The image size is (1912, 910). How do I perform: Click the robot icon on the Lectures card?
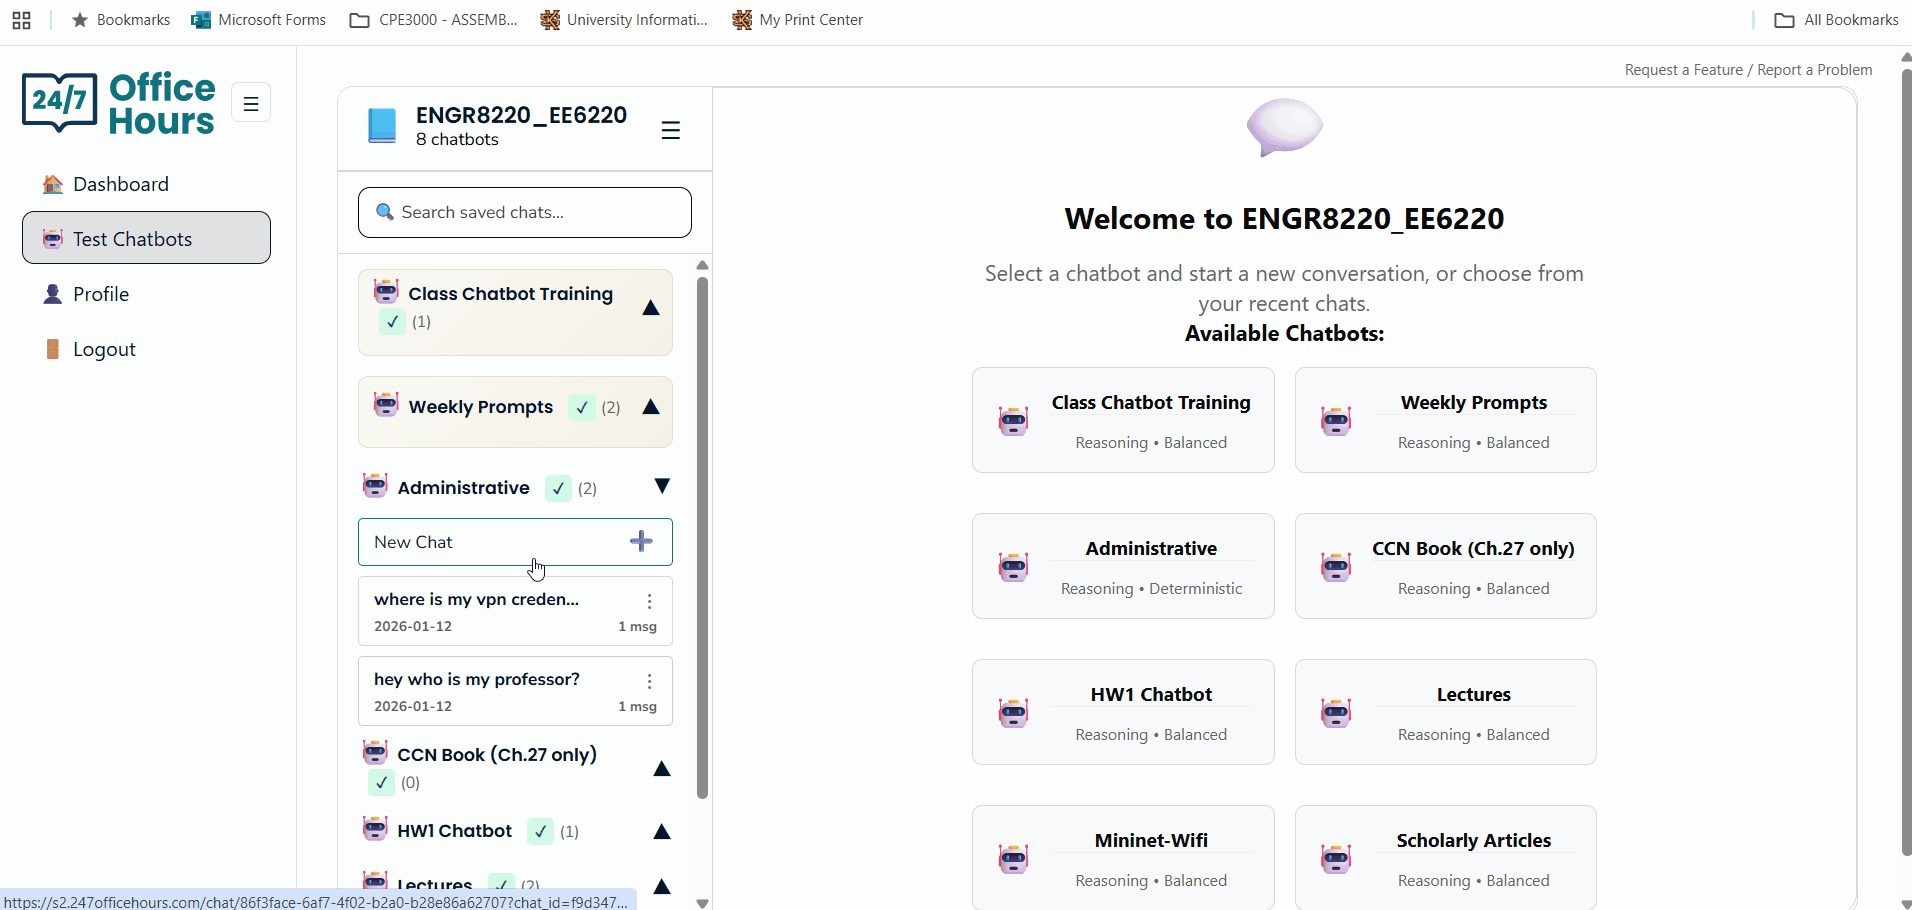click(x=1336, y=712)
